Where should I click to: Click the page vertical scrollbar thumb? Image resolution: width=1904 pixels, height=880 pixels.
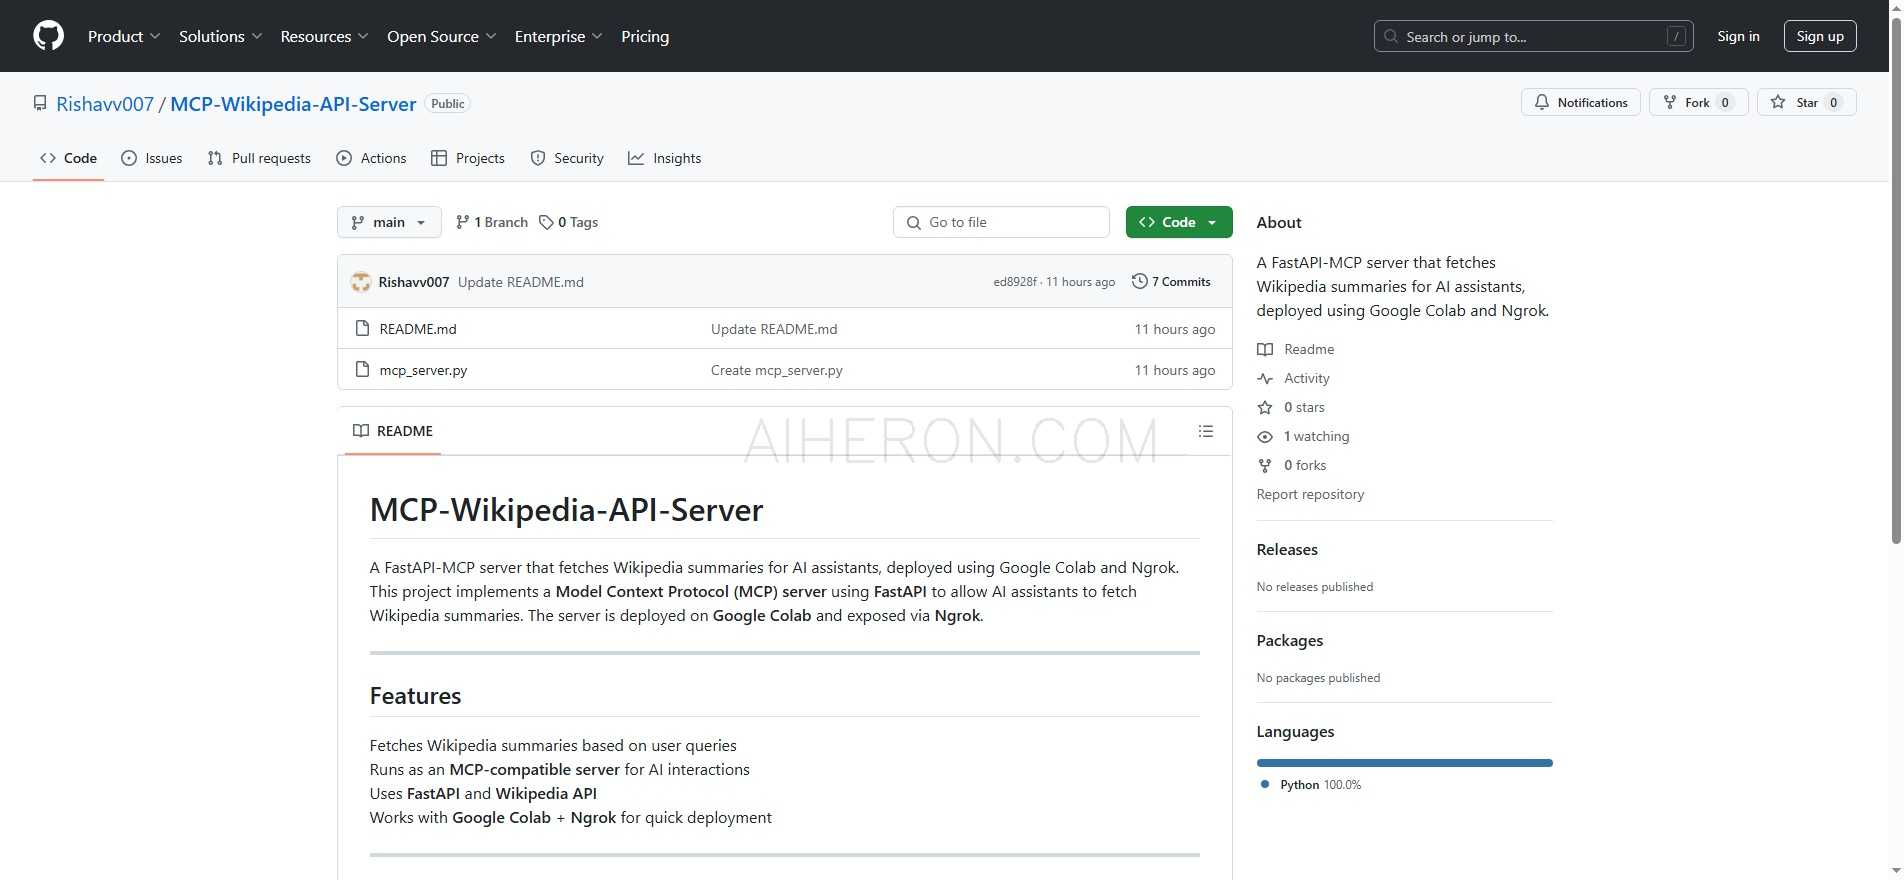click(1895, 280)
